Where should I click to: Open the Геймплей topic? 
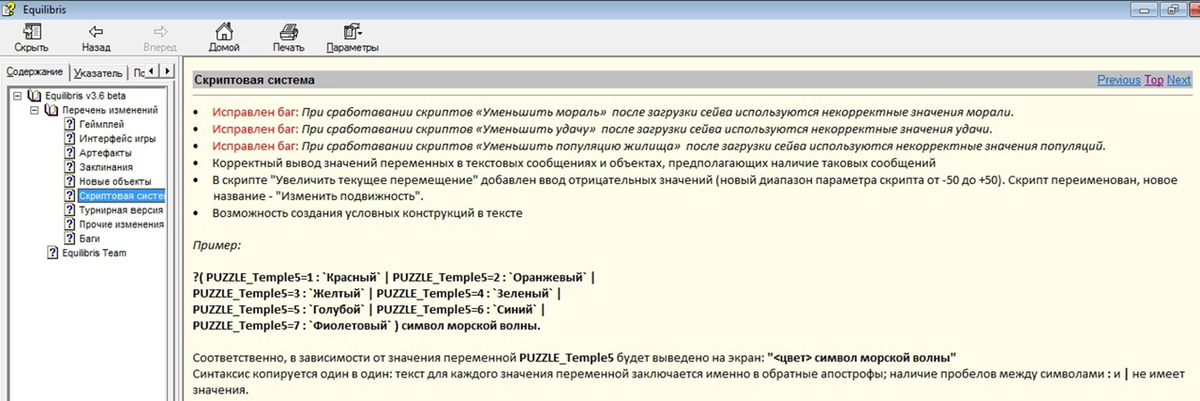point(101,124)
